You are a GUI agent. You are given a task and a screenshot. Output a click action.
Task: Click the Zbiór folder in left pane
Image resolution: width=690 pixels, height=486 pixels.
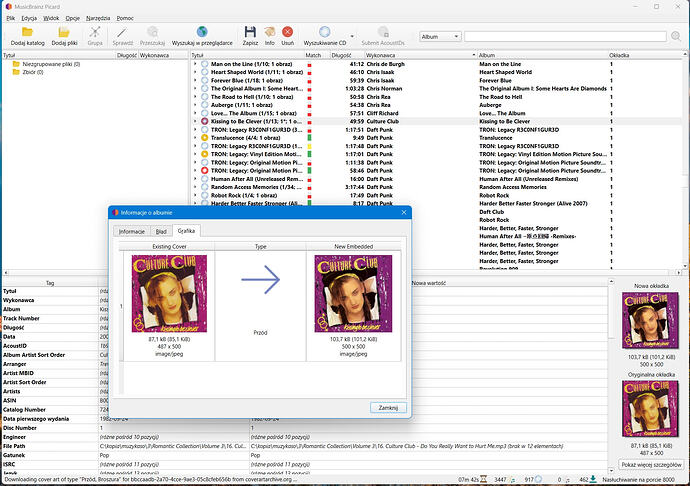(28, 72)
